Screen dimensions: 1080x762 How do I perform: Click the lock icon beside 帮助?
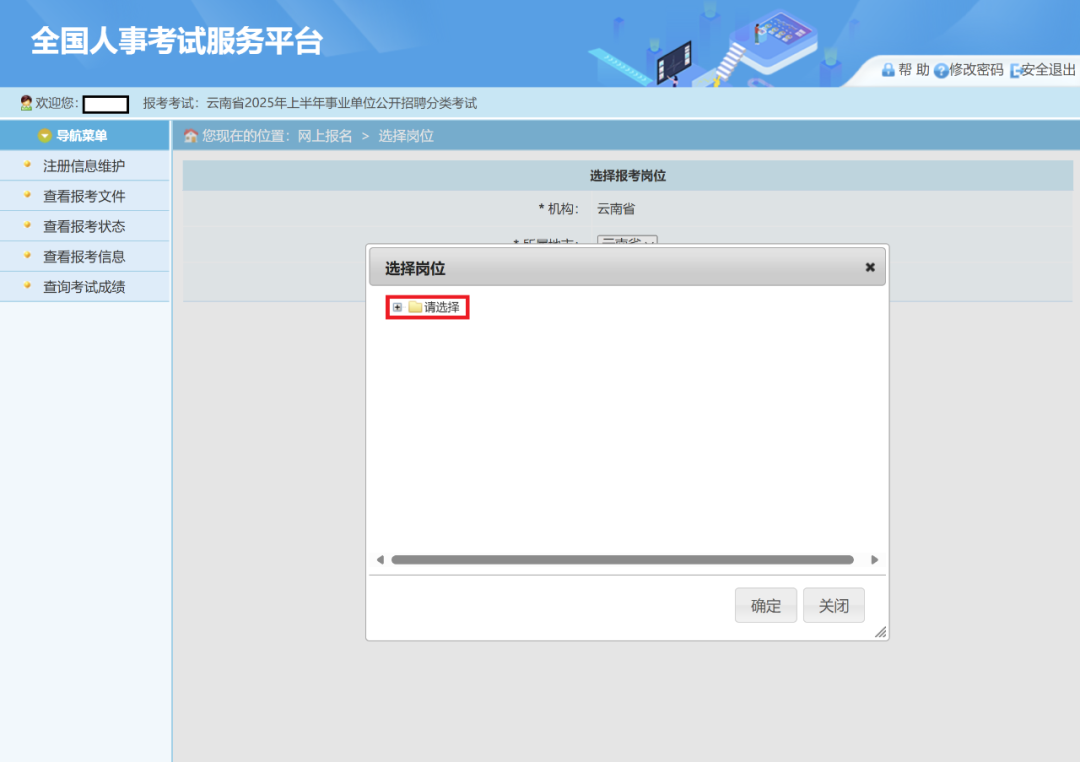[889, 70]
